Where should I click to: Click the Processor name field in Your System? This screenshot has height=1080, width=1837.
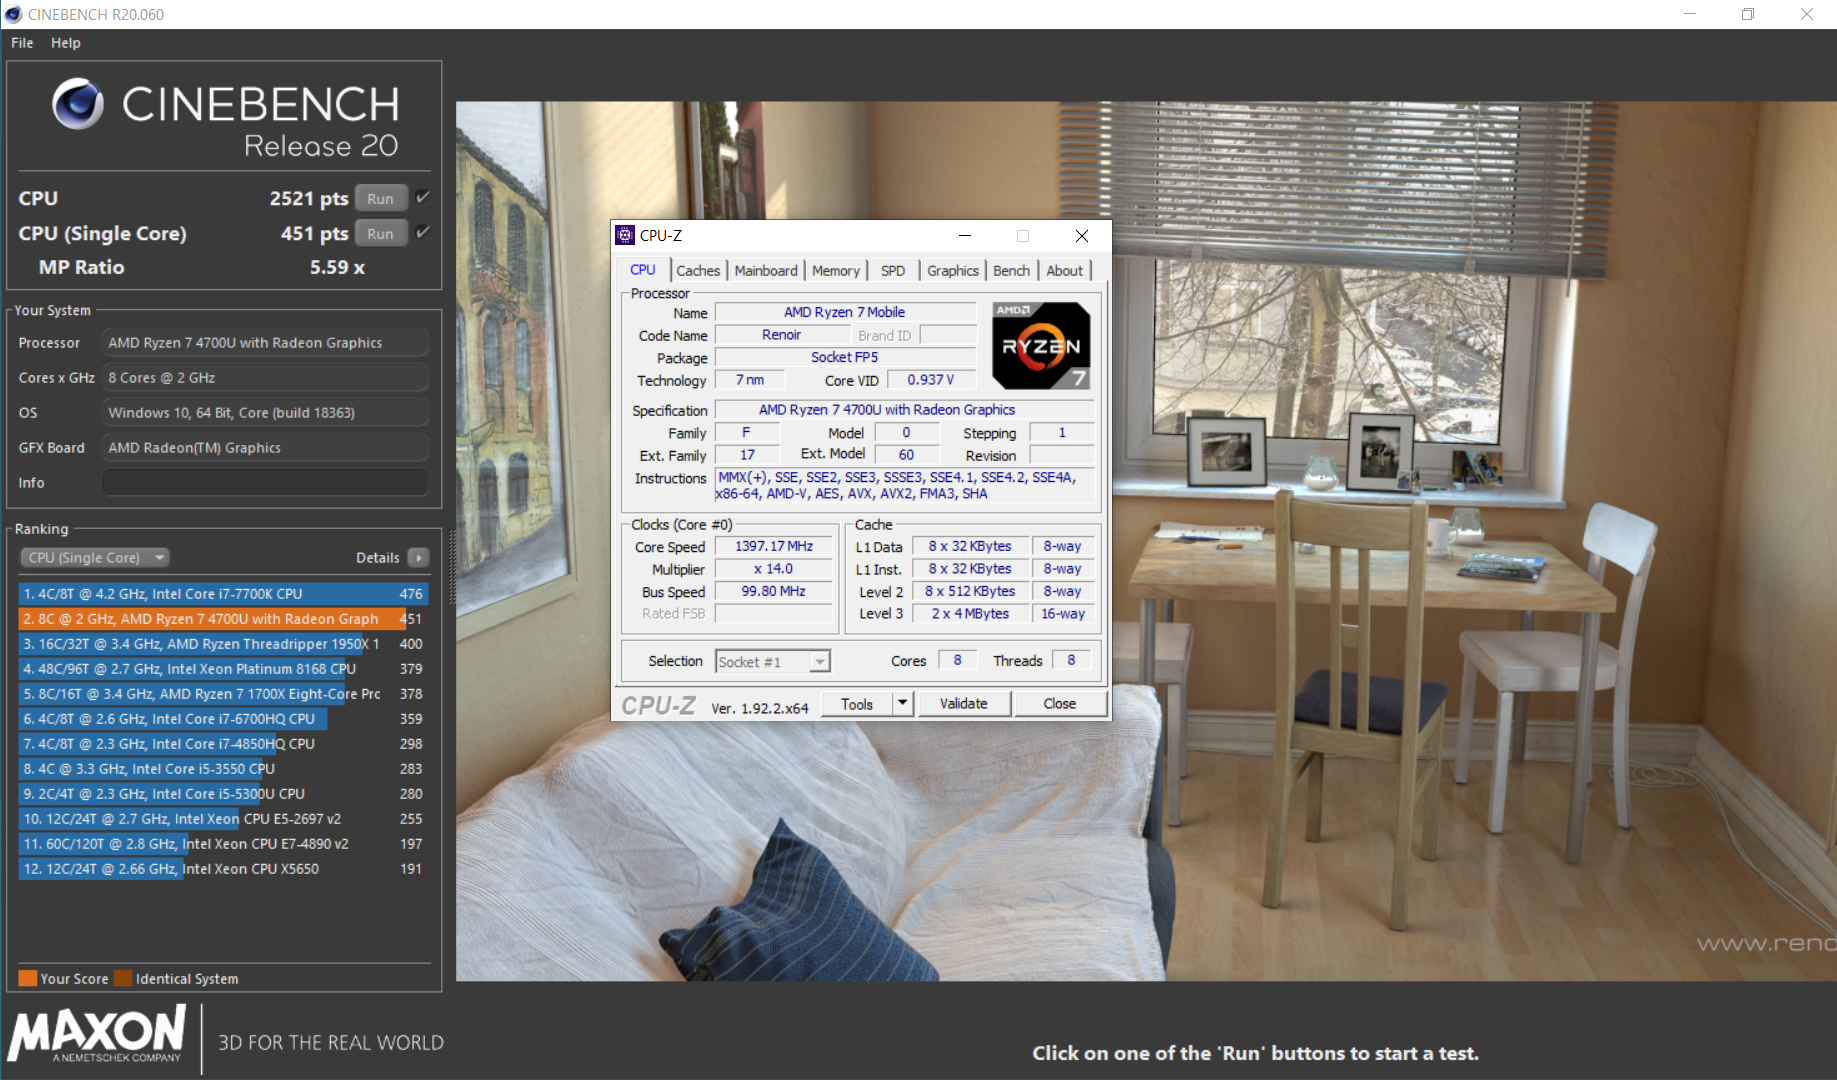pos(266,342)
